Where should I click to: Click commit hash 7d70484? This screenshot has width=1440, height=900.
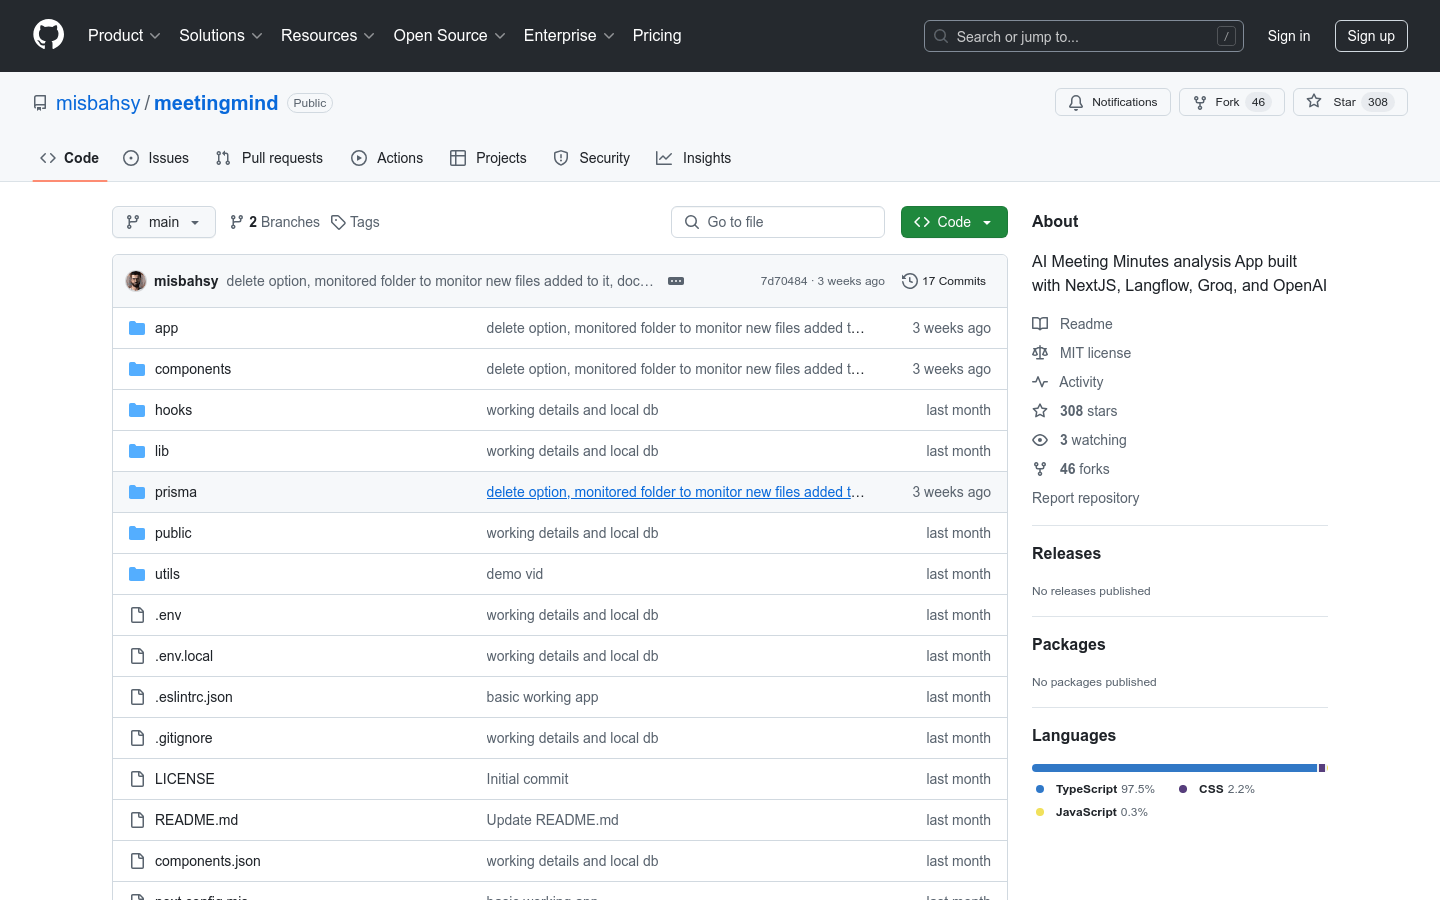click(784, 281)
